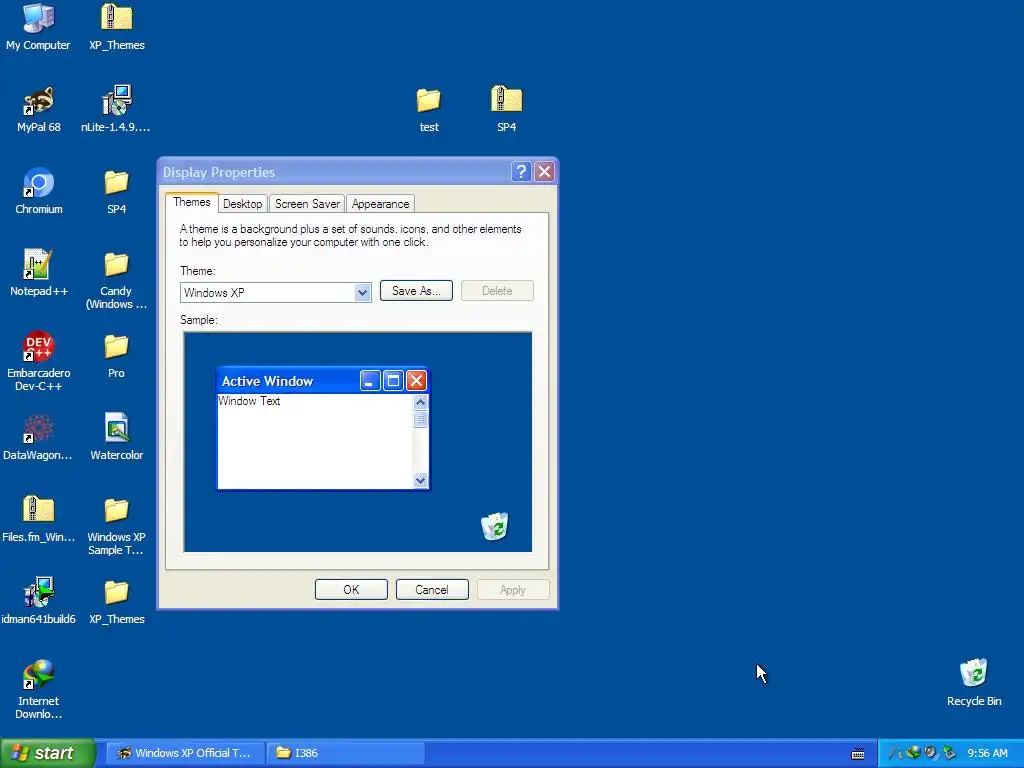Open the Start menu
The image size is (1024, 768).
(48, 753)
